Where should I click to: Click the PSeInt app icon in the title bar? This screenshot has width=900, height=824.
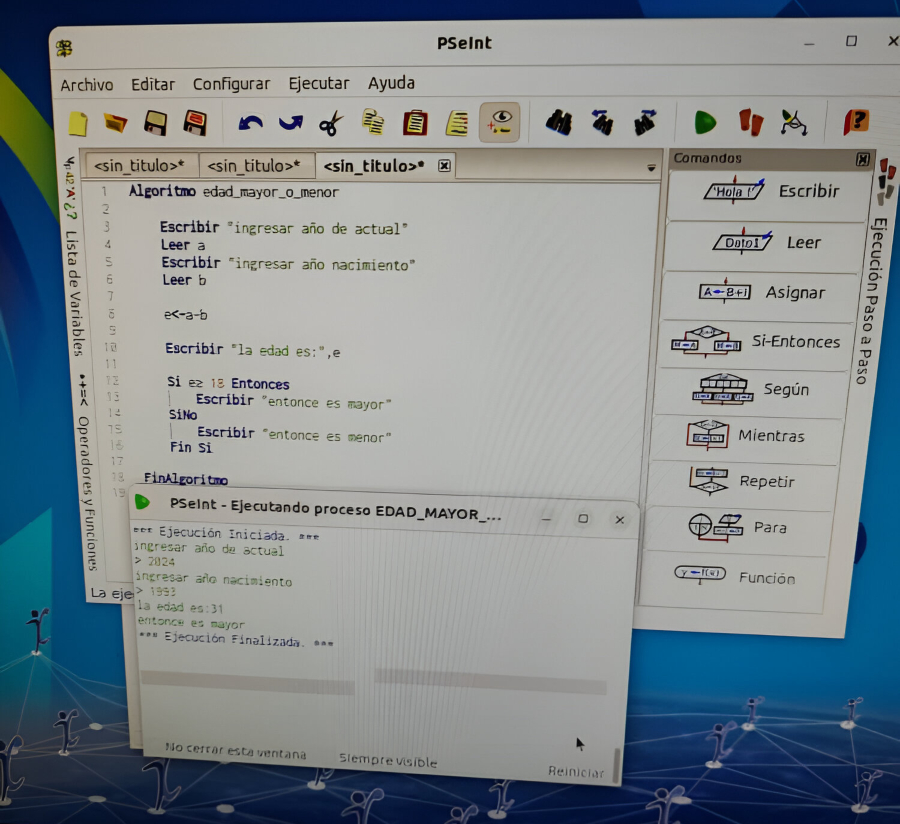[64, 48]
